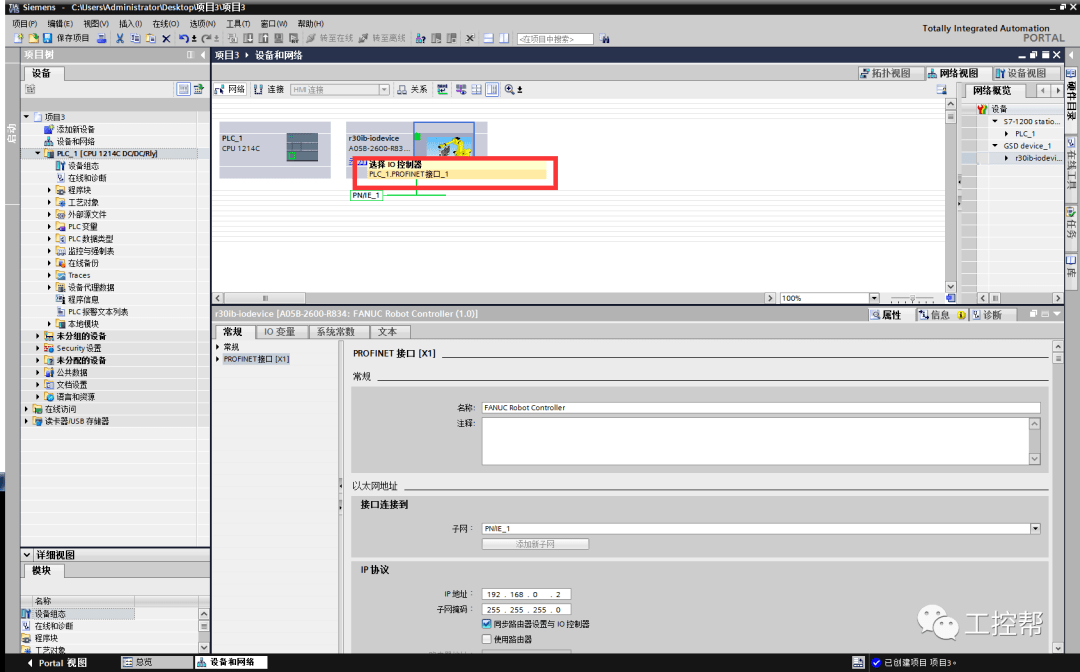The width and height of the screenshot is (1080, 672).
Task: Click the 保存项目 save project button
Action: 66,39
